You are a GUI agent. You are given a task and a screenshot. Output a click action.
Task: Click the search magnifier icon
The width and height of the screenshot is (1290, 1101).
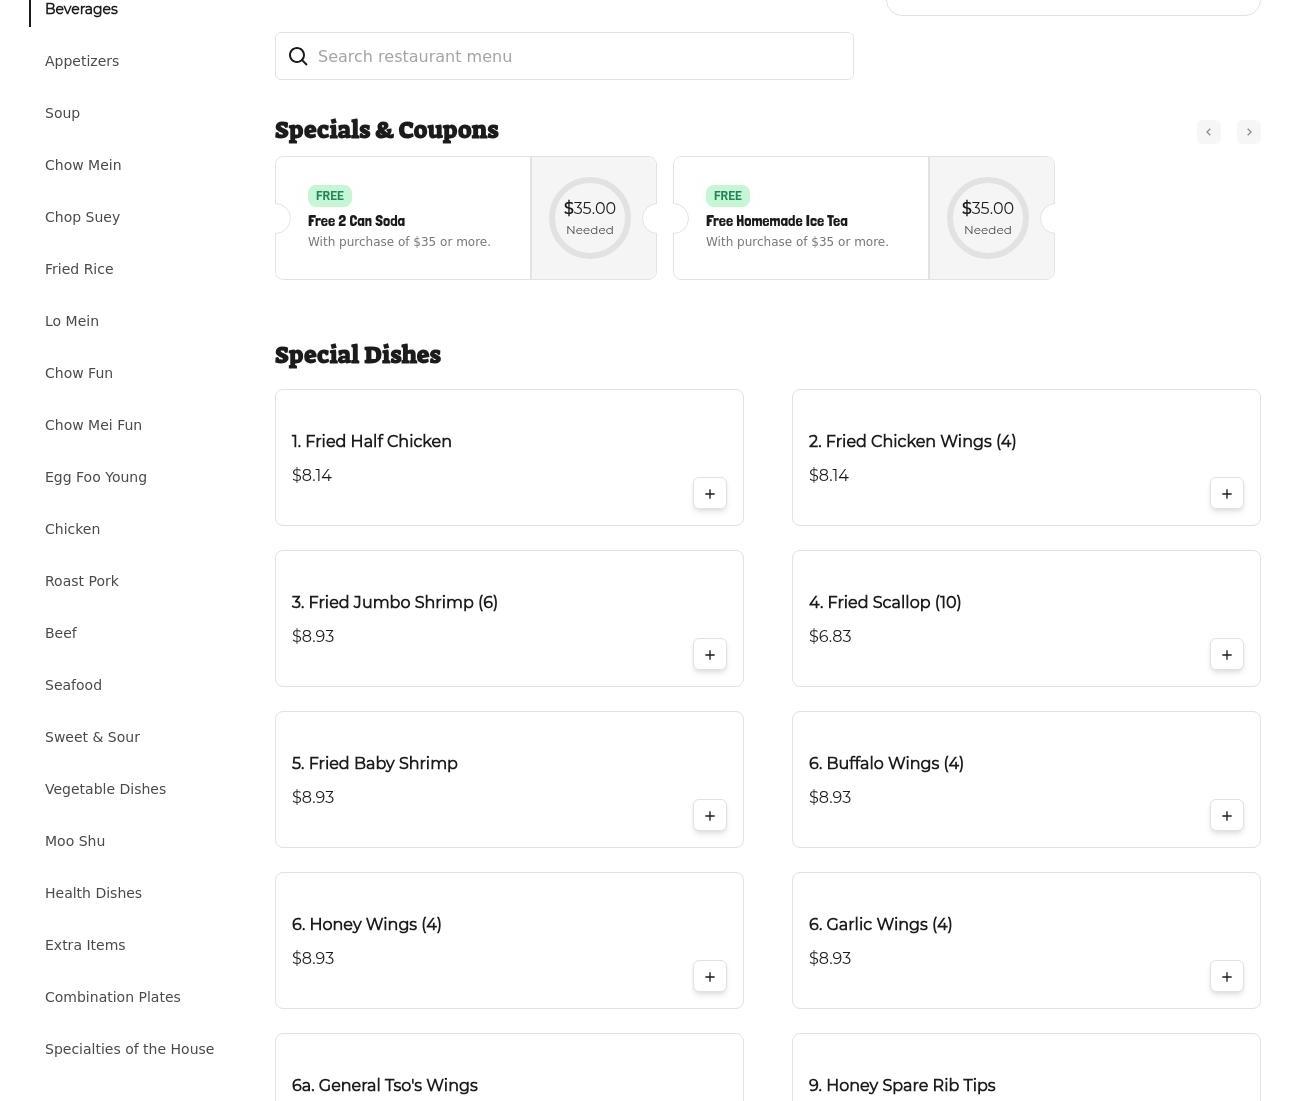[x=298, y=56]
